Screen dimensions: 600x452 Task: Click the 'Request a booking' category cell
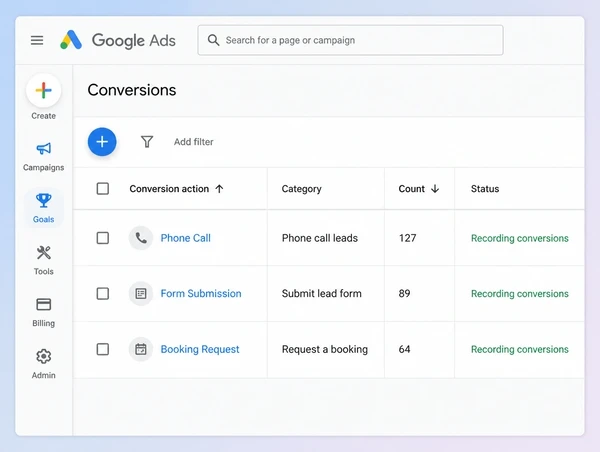pos(325,349)
